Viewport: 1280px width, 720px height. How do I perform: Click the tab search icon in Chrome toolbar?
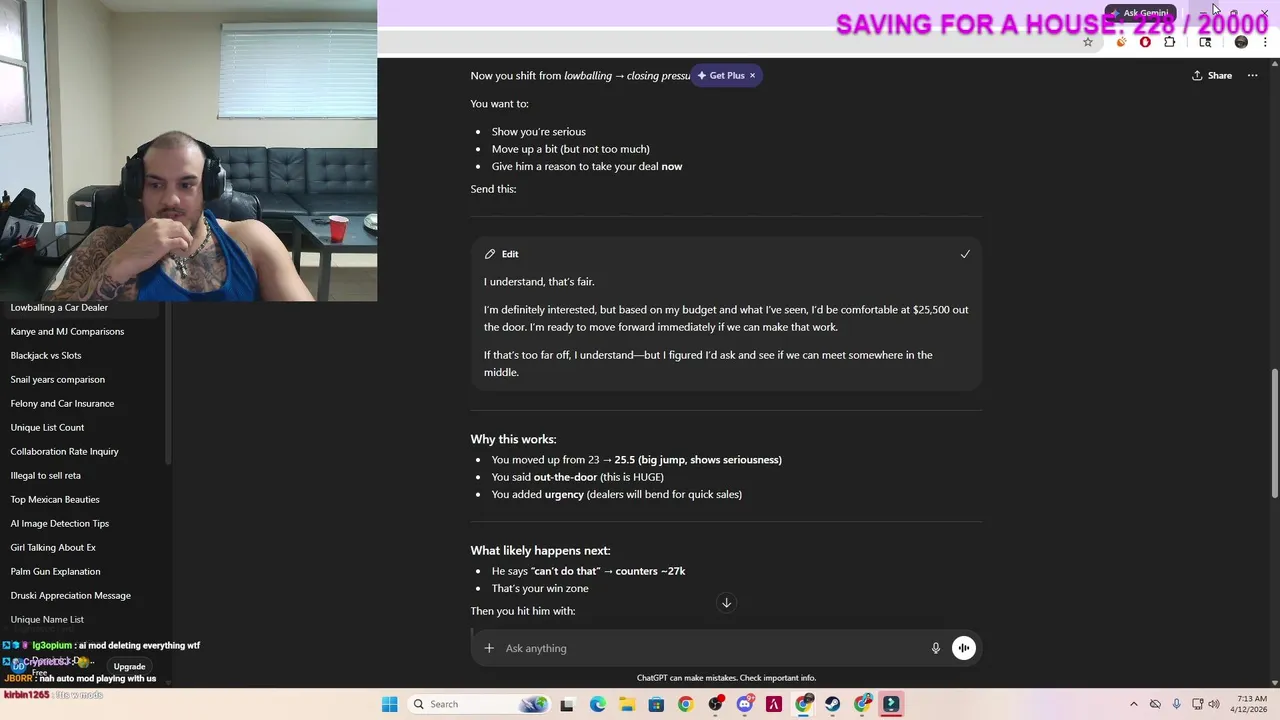coord(1205,42)
